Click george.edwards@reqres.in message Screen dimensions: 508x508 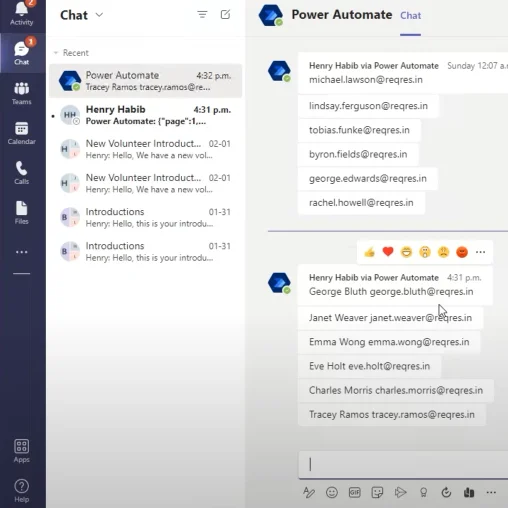[x=368, y=179]
